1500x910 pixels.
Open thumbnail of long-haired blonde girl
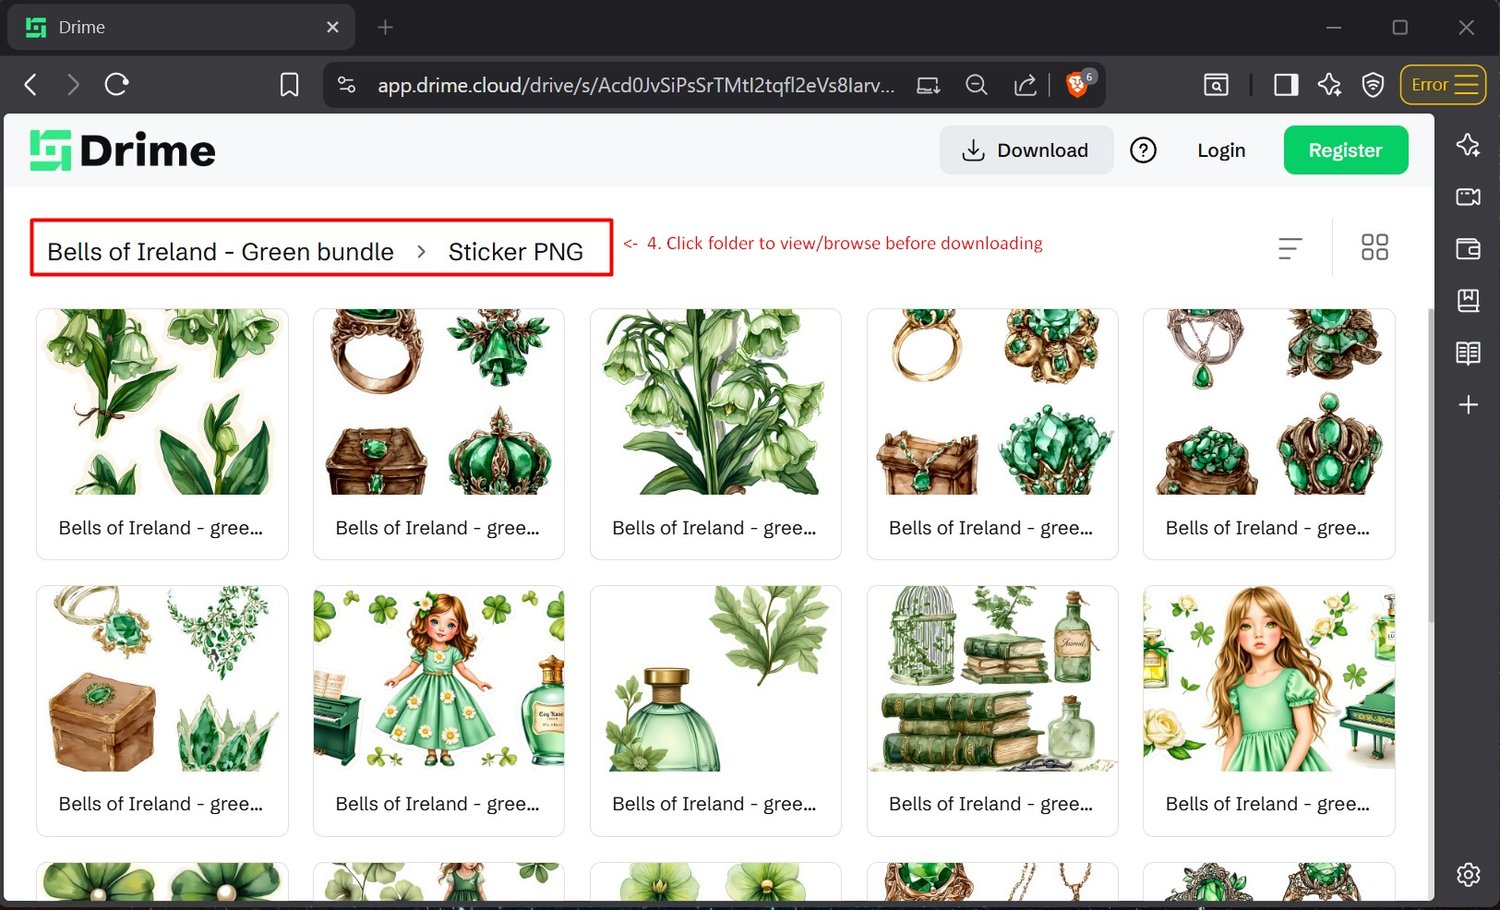tap(1269, 679)
